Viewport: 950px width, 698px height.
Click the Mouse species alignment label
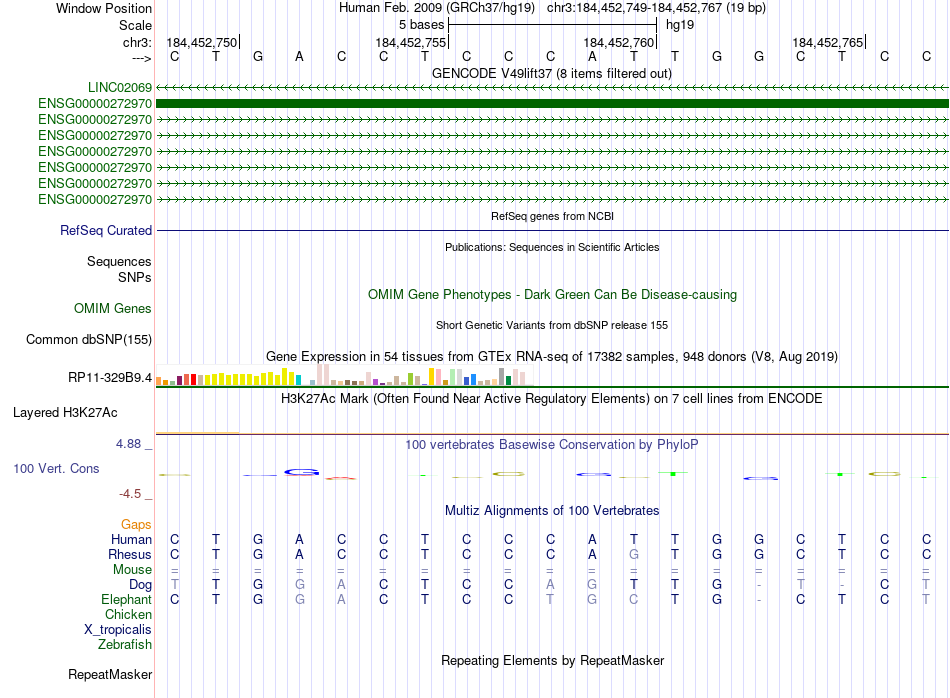[x=132, y=570]
